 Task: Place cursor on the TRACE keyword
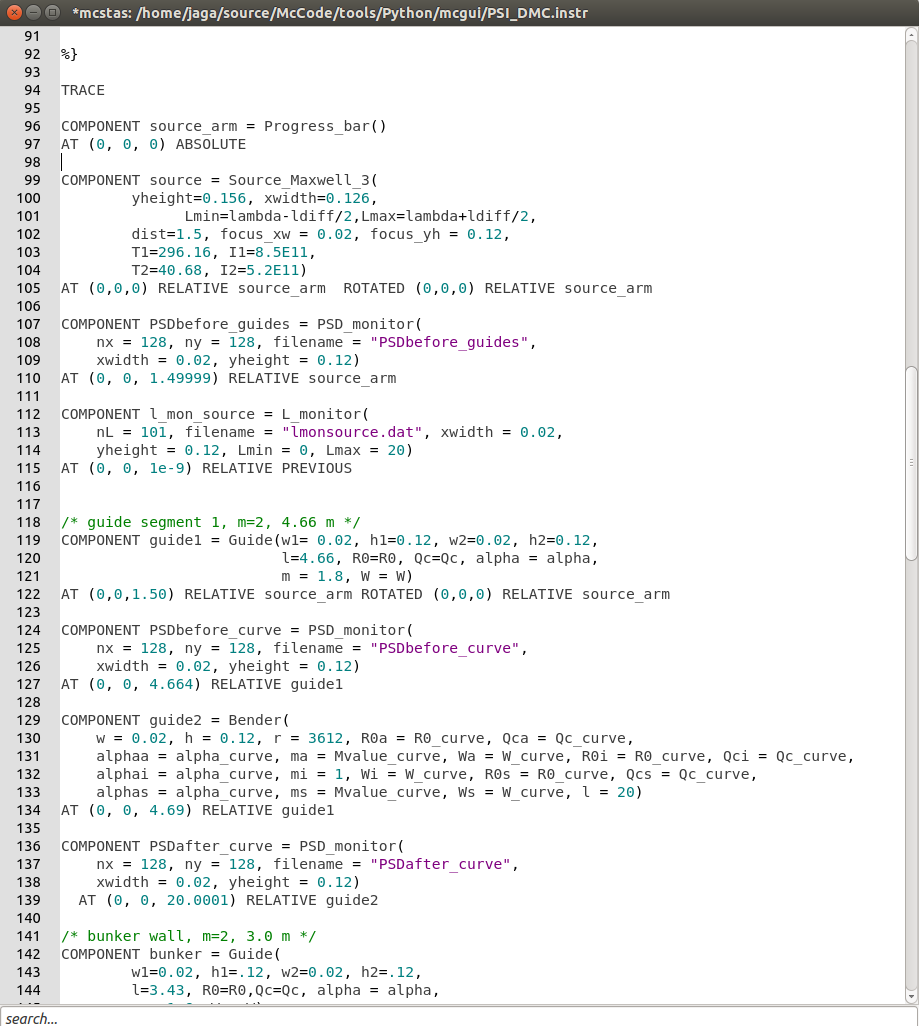[x=83, y=90]
